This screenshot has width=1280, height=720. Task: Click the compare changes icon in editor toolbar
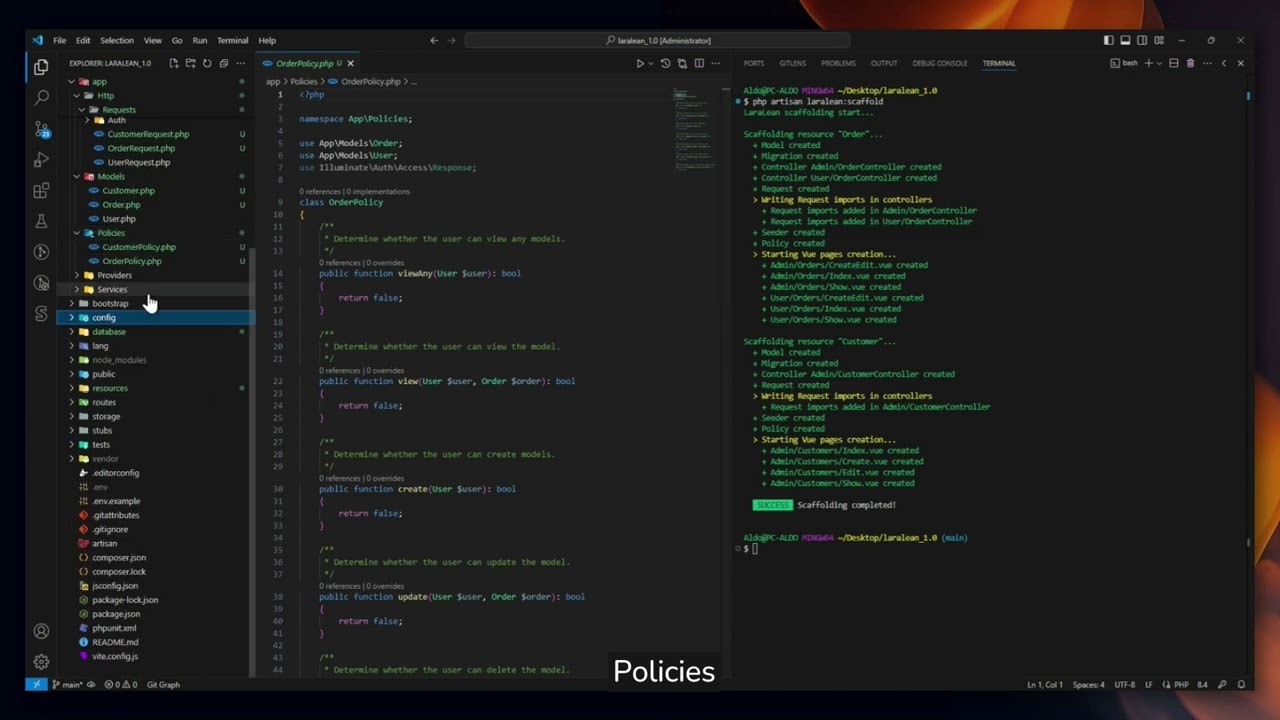pos(682,64)
